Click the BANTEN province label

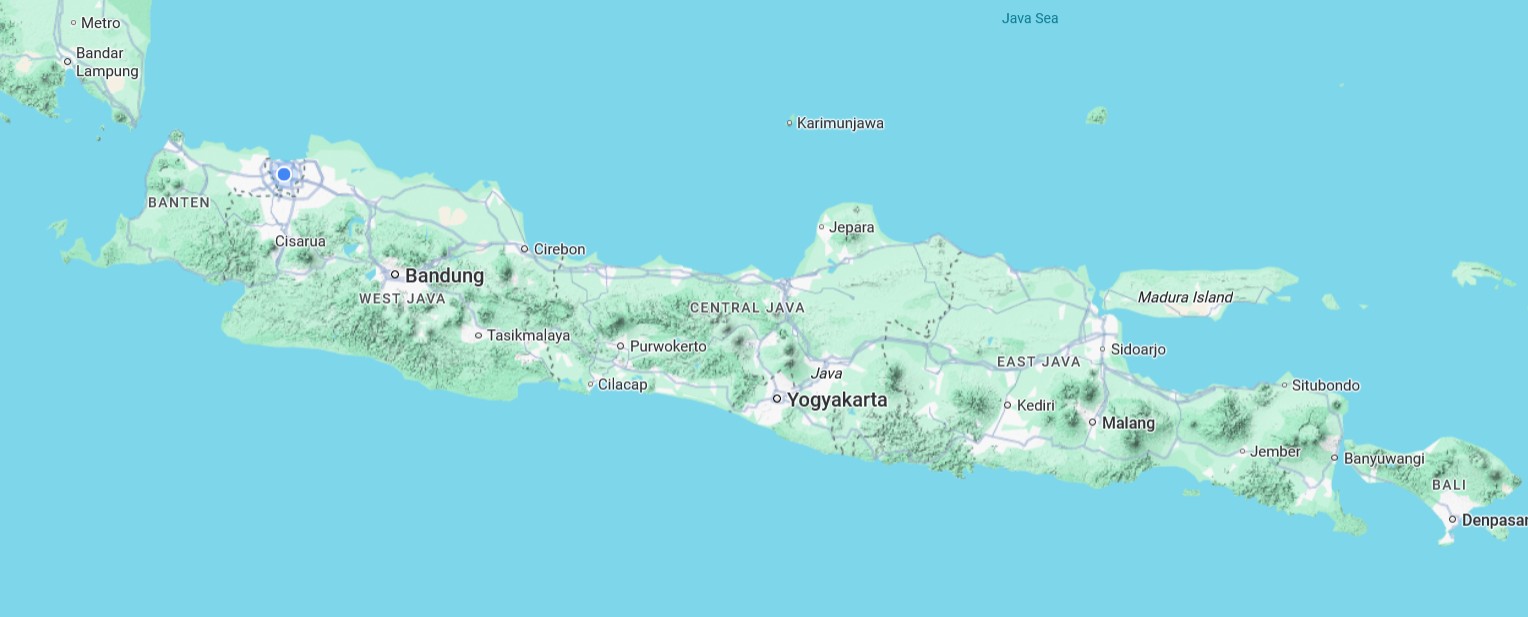tap(178, 201)
